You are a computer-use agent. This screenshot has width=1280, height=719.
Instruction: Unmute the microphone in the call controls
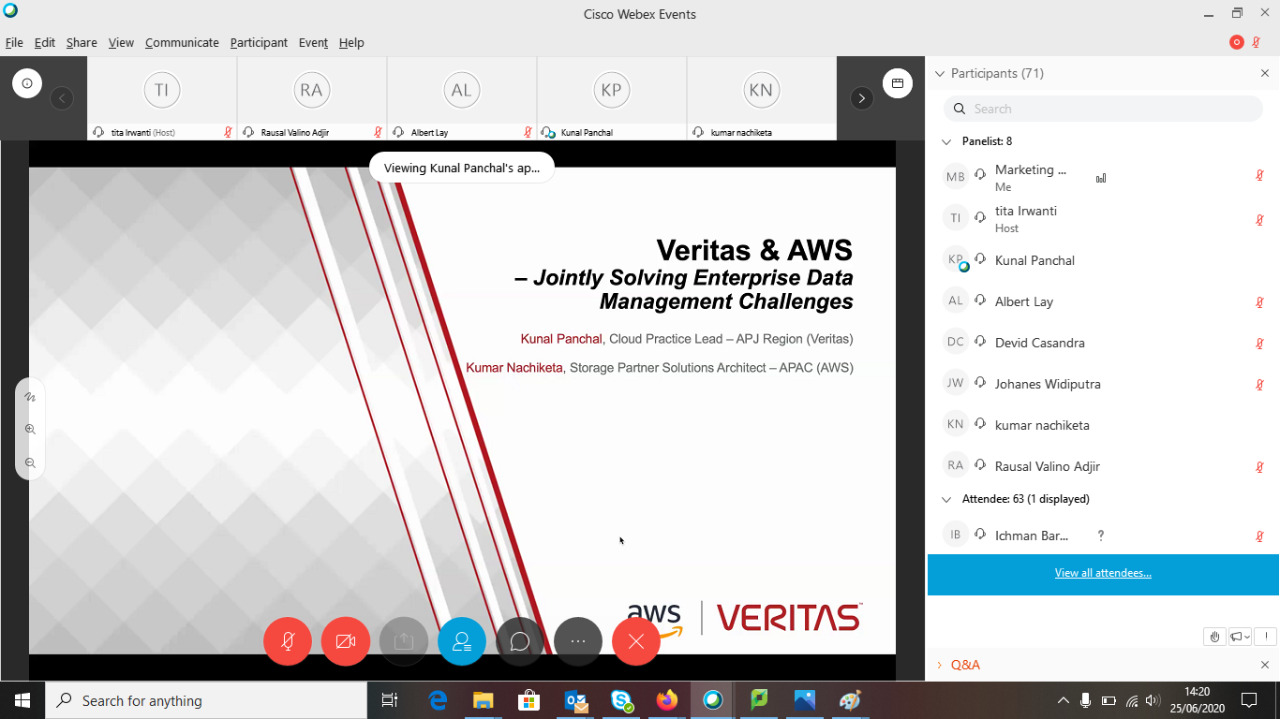tap(287, 641)
